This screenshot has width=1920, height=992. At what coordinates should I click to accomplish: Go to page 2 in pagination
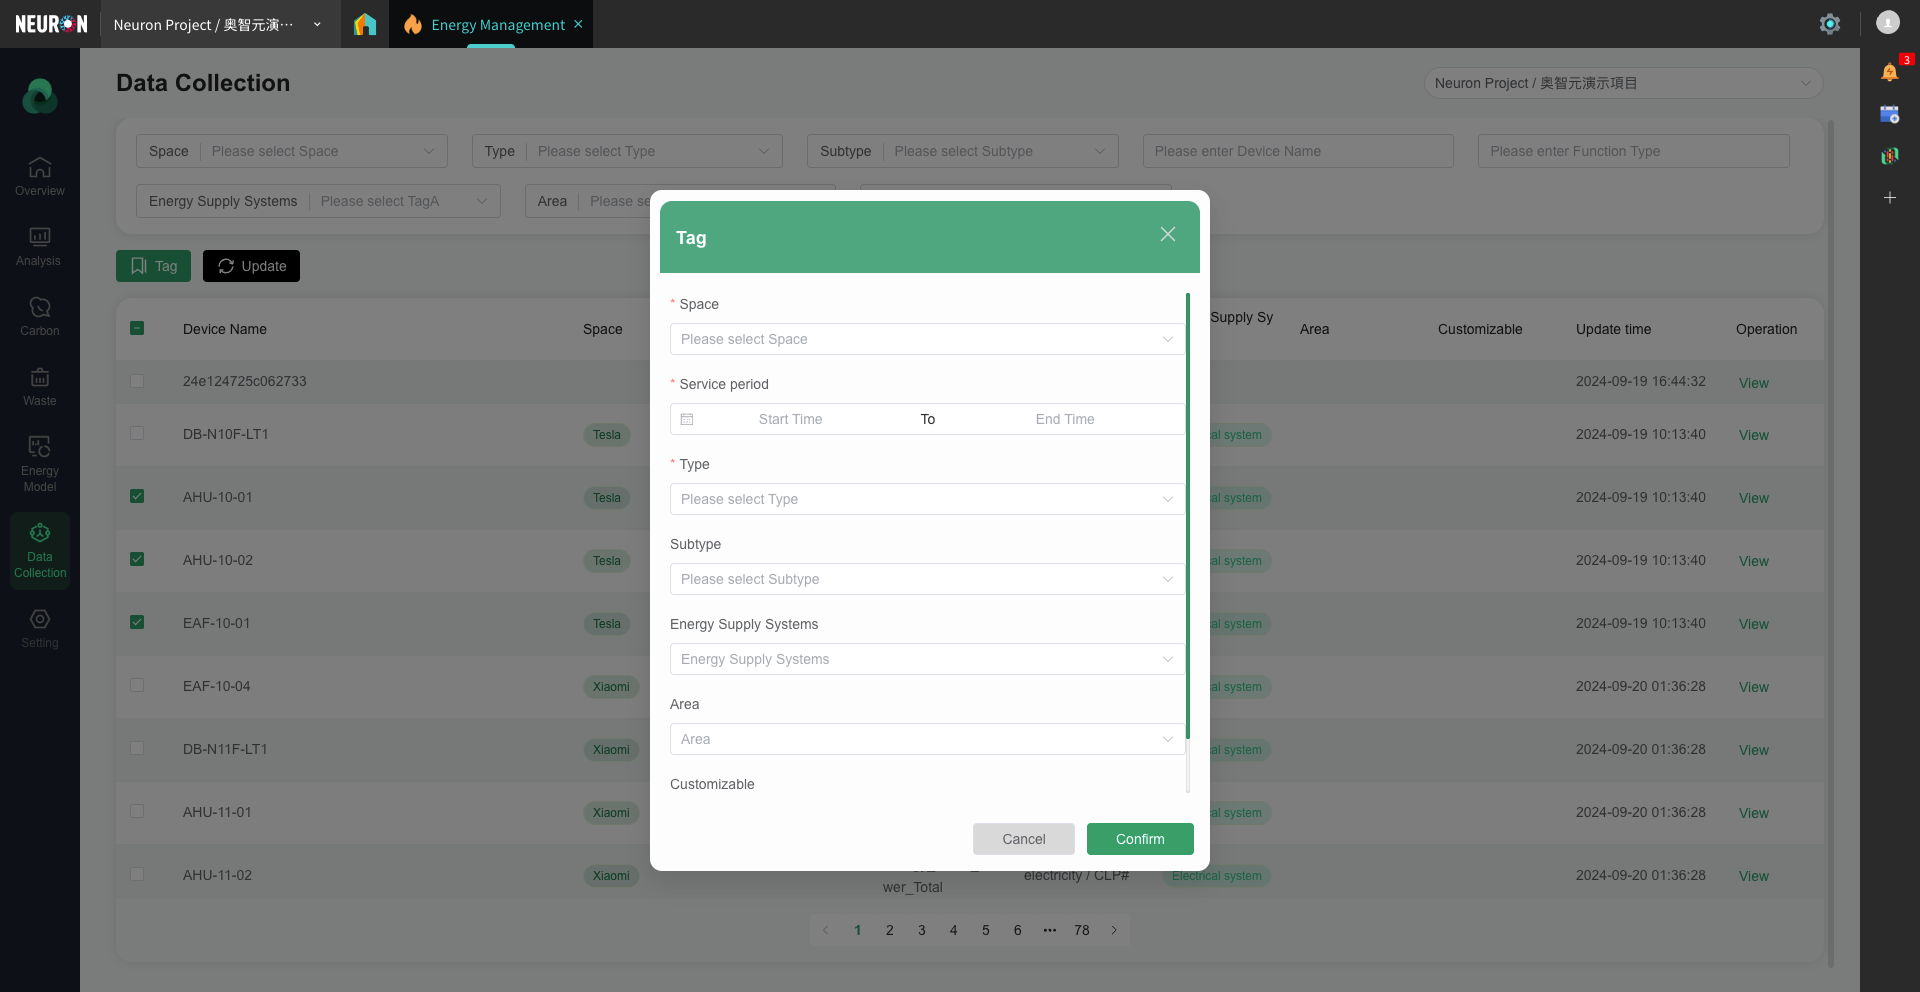(x=889, y=930)
